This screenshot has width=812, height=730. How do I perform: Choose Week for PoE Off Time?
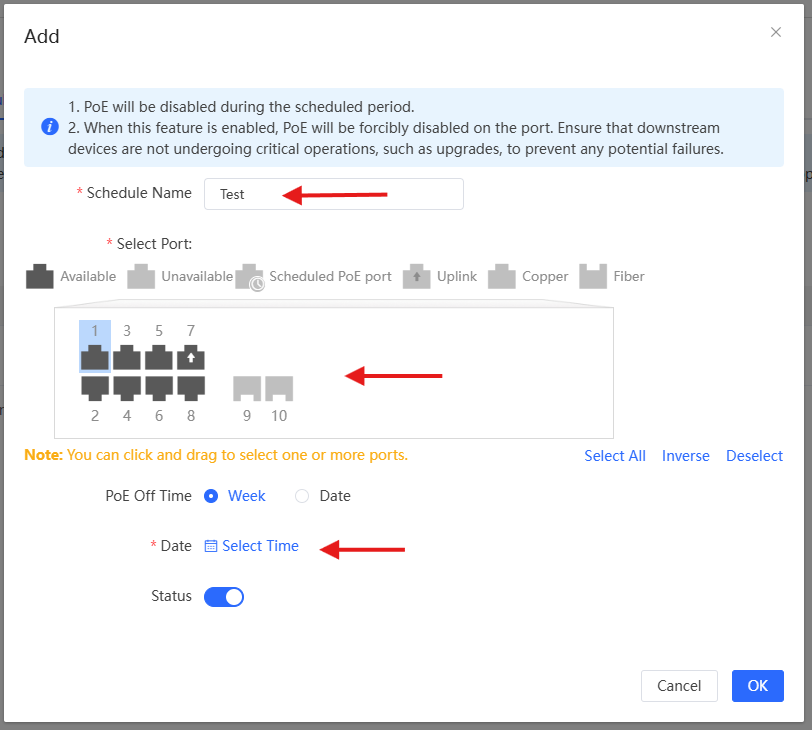pos(211,496)
